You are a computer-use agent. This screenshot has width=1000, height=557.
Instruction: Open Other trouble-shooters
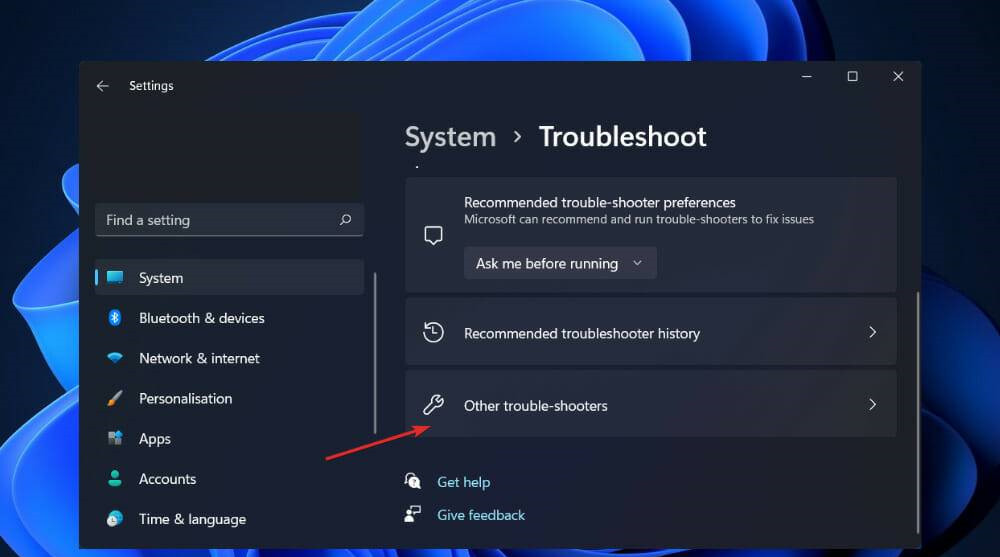[651, 405]
